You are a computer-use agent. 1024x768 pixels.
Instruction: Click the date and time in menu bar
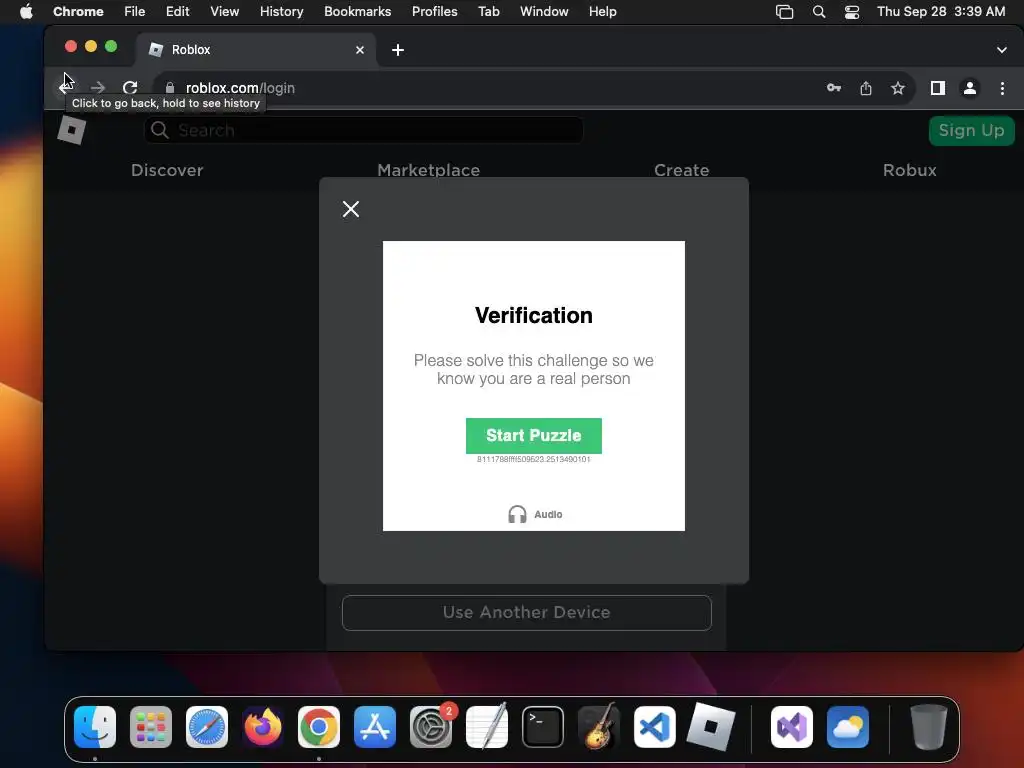(x=940, y=12)
